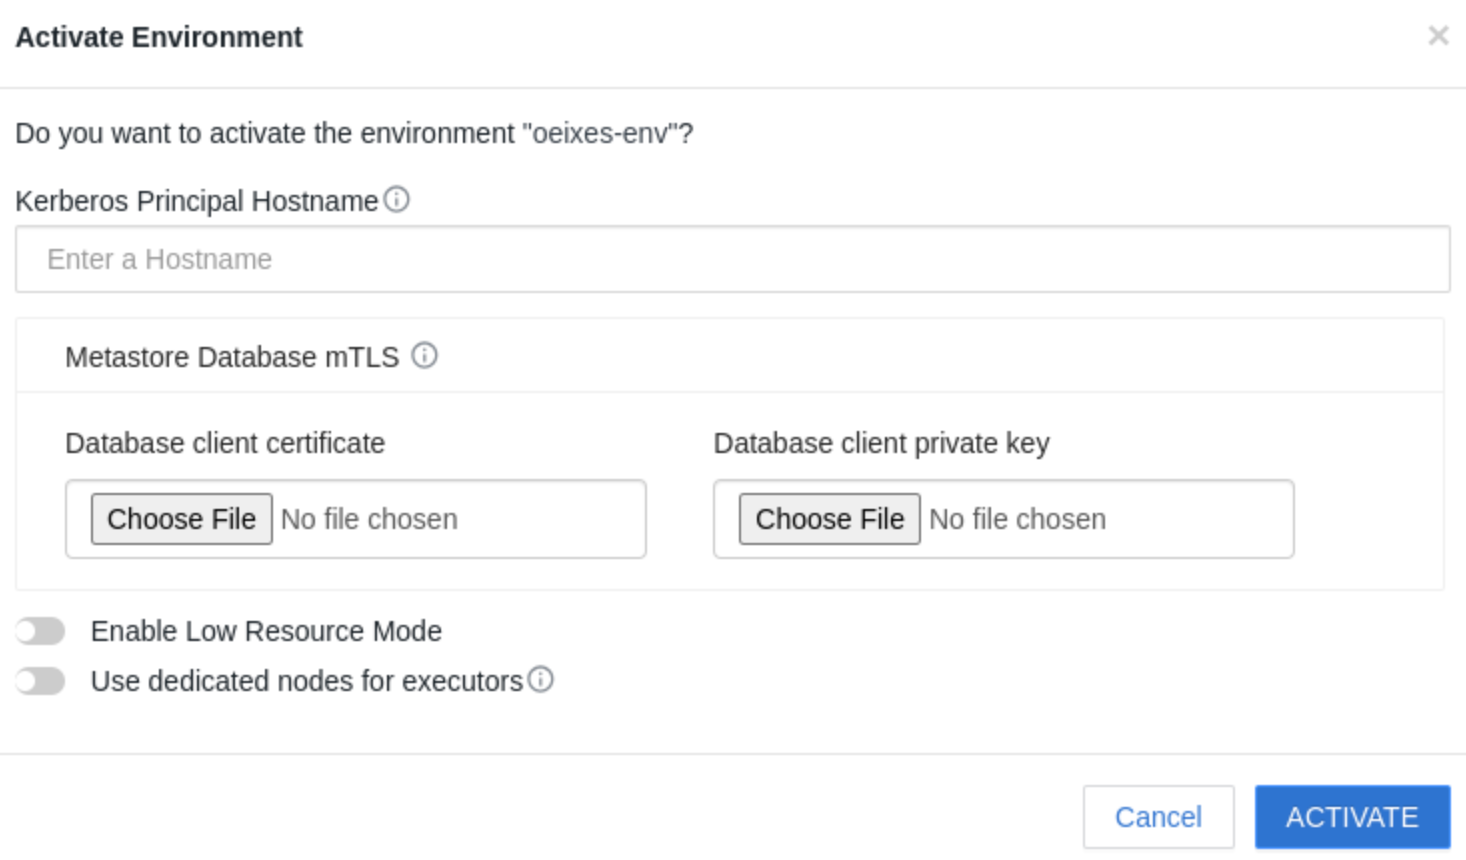The image size is (1466, 860).
Task: Click the "Use dedicated nodes for executors" label
Action: click(x=306, y=681)
